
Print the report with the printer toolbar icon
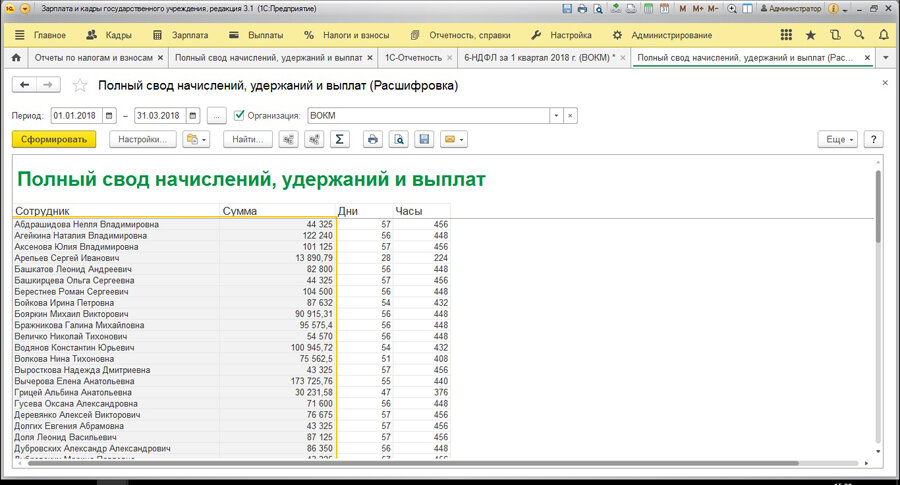coord(373,139)
